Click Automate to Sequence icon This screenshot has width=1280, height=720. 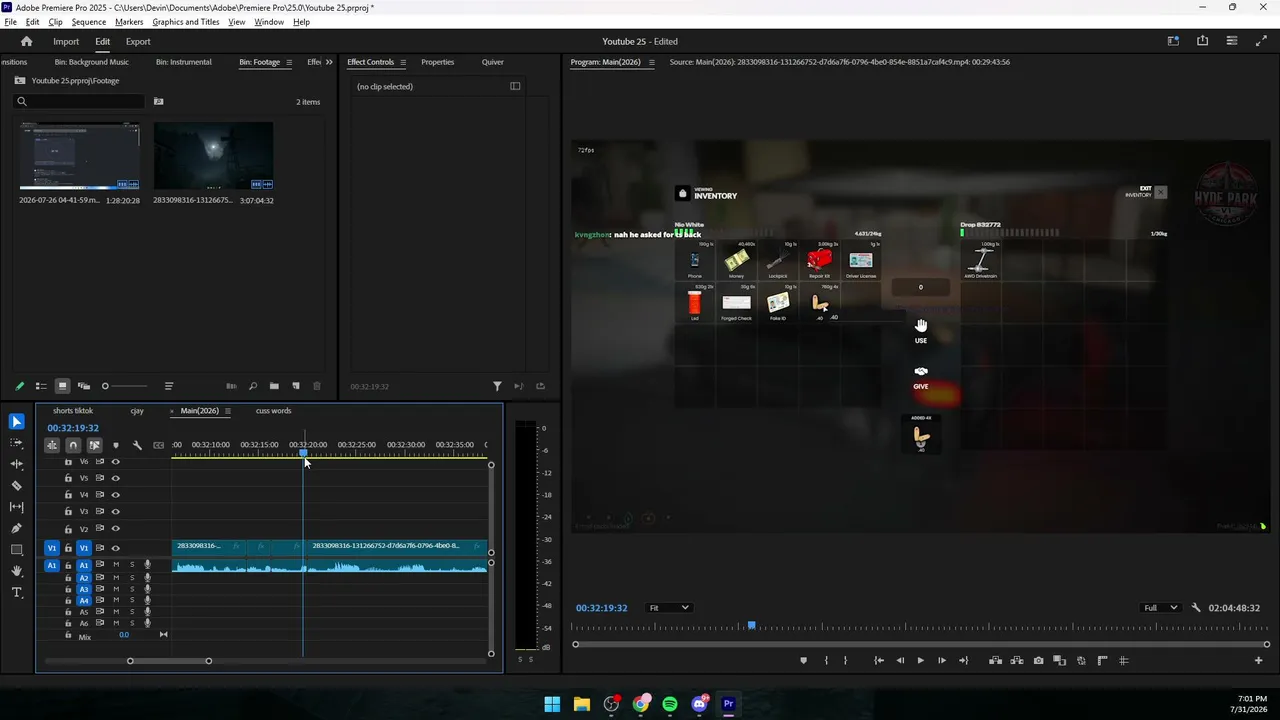click(x=231, y=386)
